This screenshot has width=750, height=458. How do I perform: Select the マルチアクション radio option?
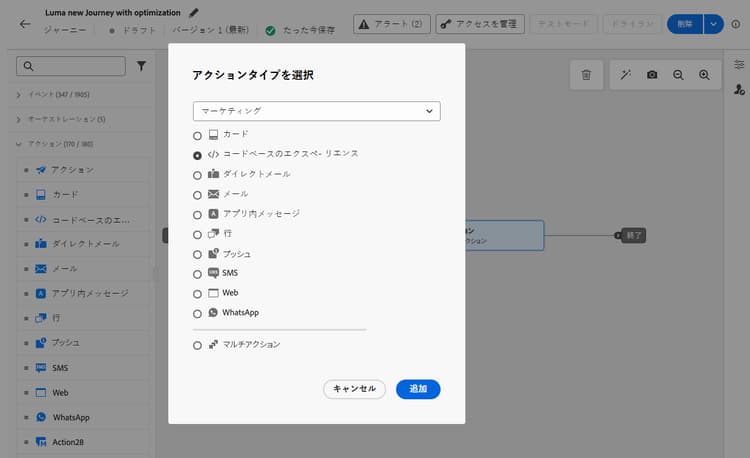[x=197, y=345]
